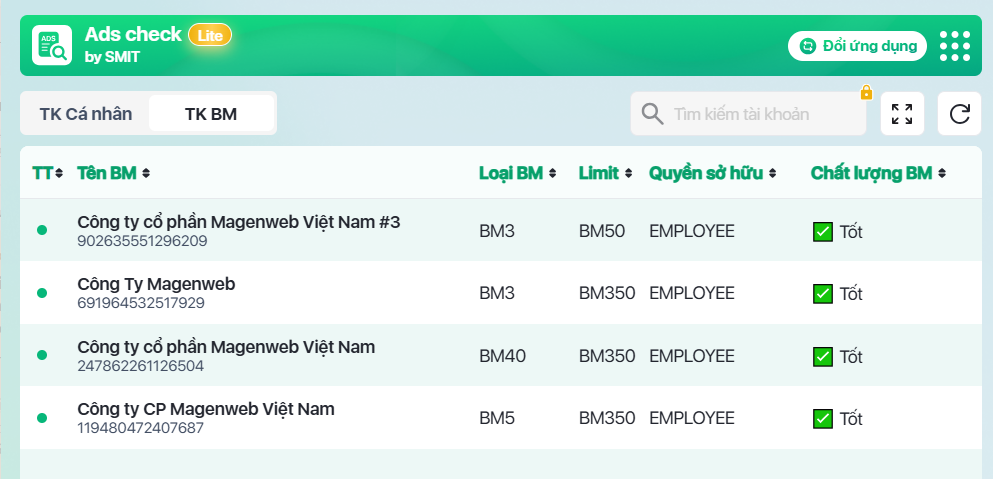
Task: Click BM ID 247862261126504
Action: pos(141,366)
